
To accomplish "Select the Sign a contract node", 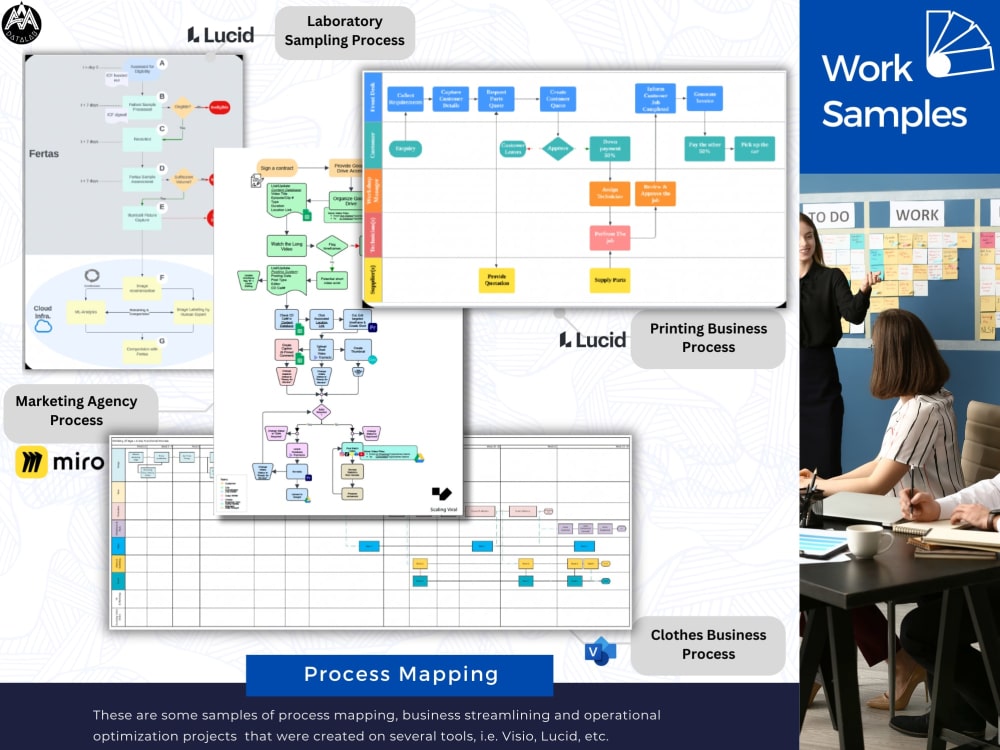I will (x=277, y=168).
